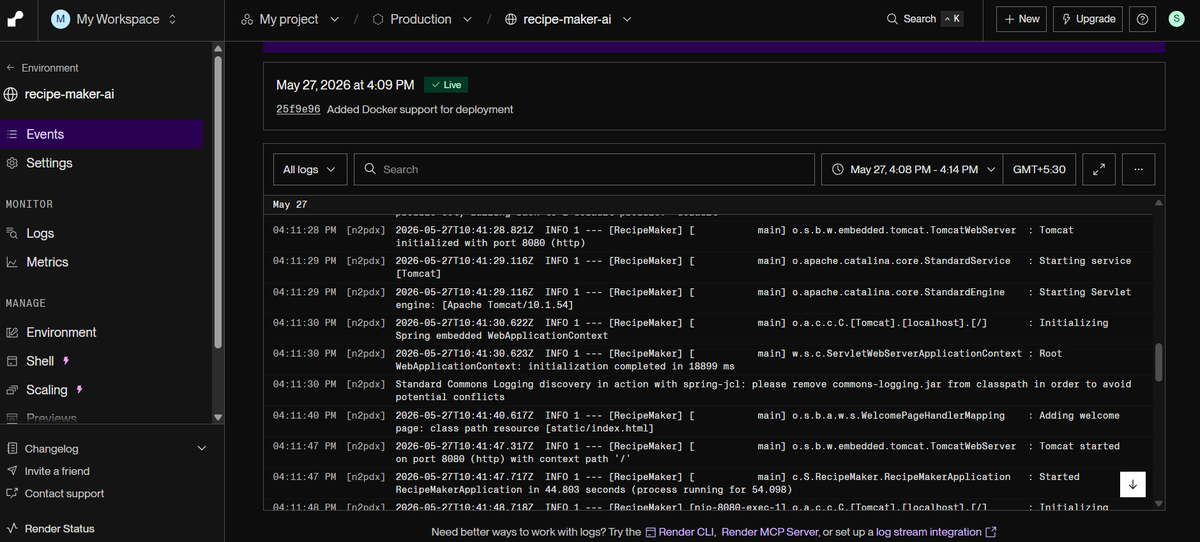
Task: Click the Shell terminal icon
Action: pos(12,361)
